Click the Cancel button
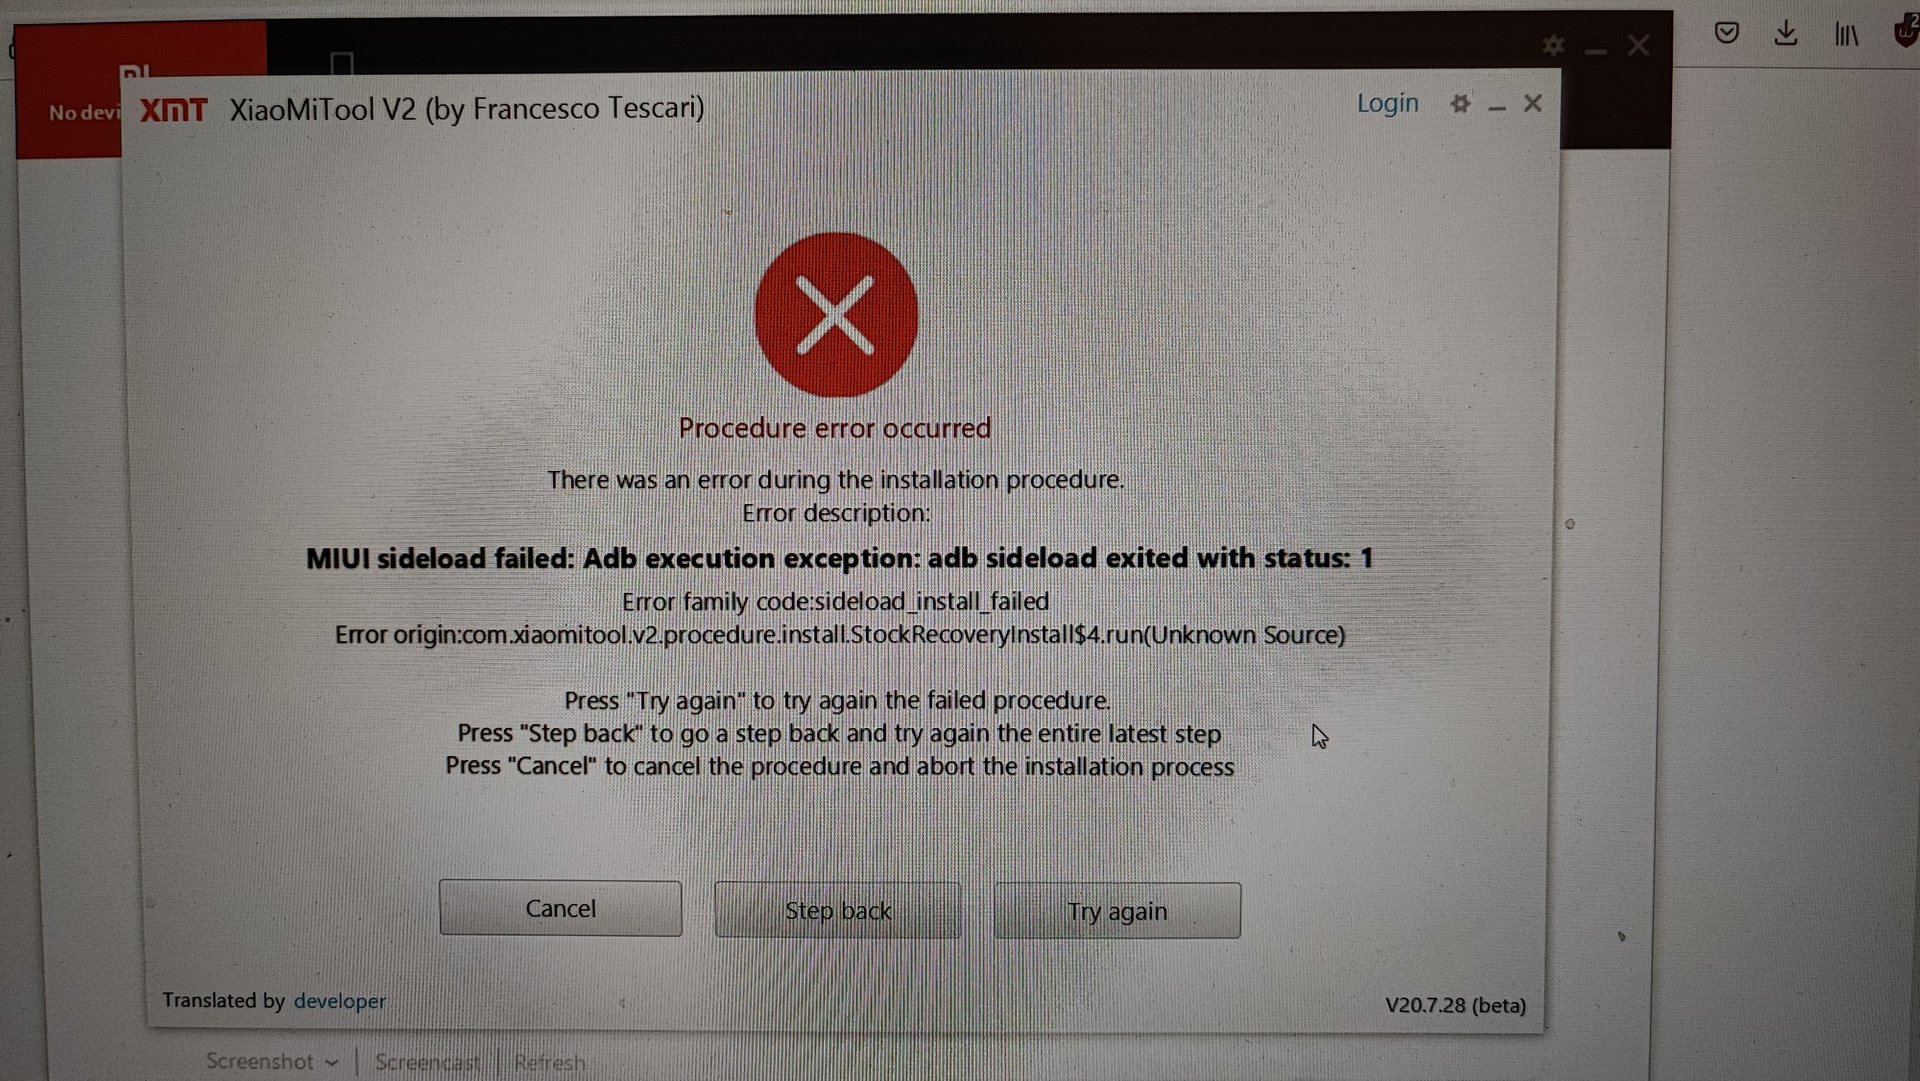 coord(560,908)
